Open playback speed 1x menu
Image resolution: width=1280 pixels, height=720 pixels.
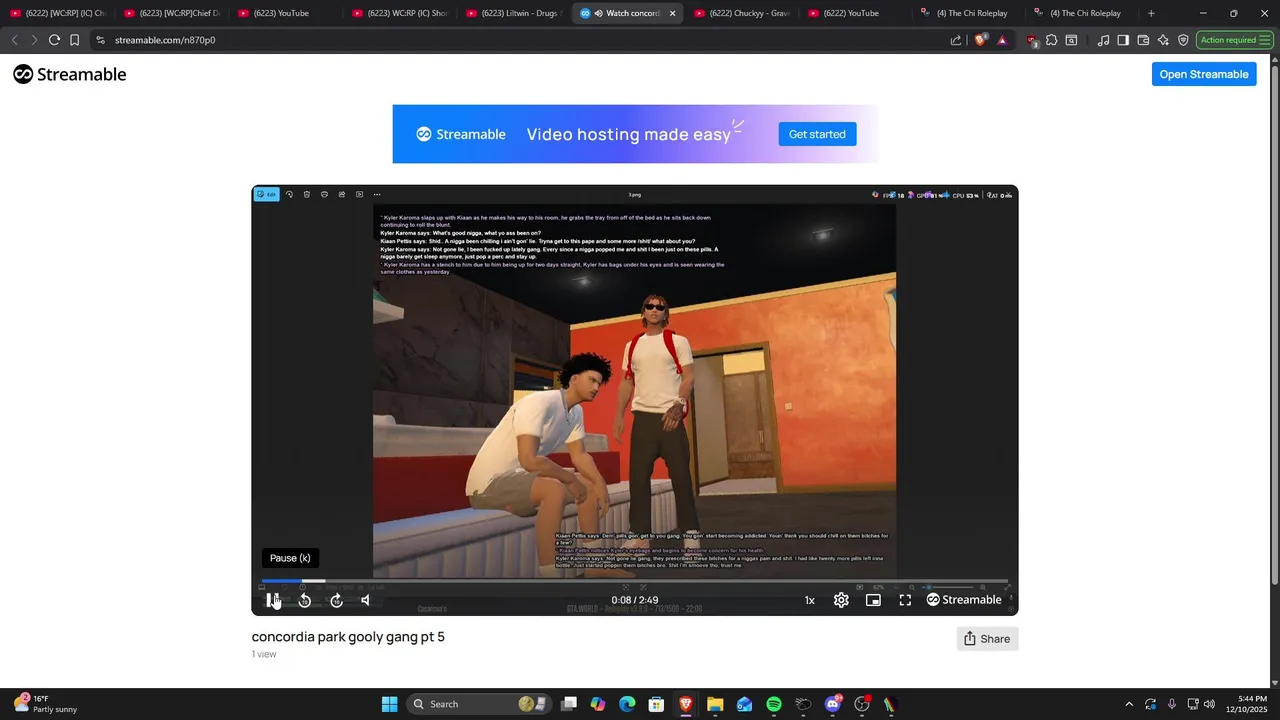(810, 600)
